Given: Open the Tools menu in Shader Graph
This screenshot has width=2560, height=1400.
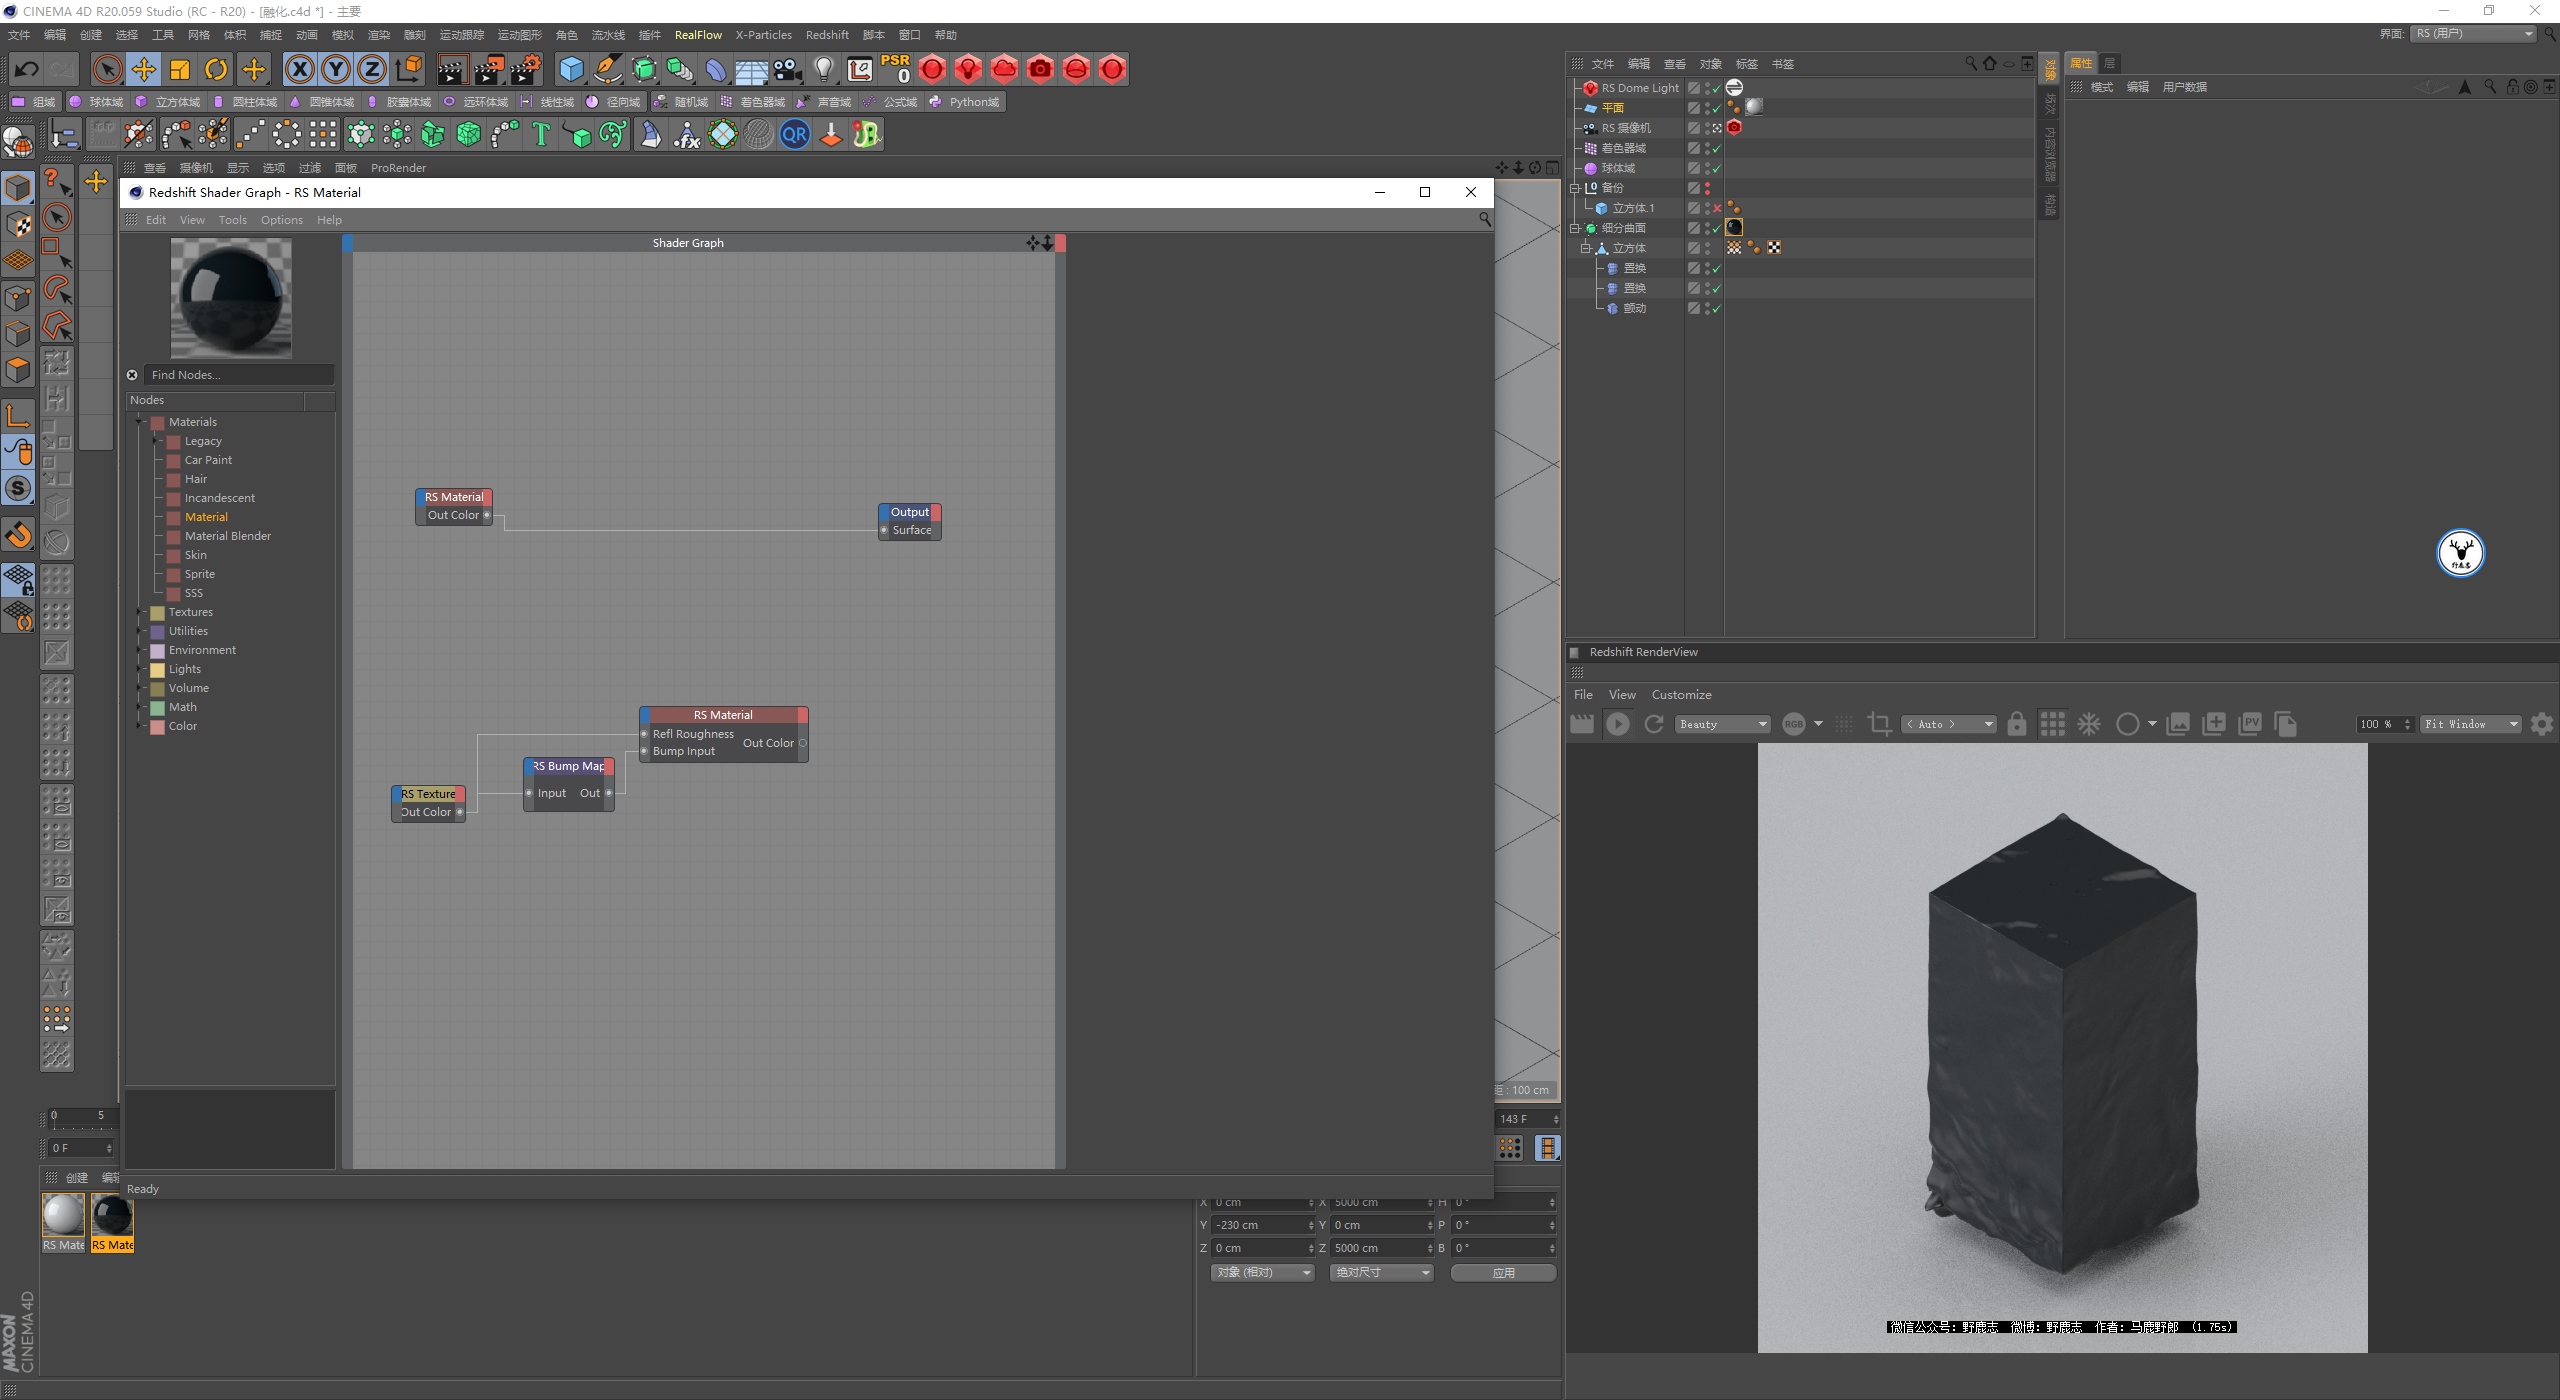Looking at the screenshot, I should coord(232,220).
